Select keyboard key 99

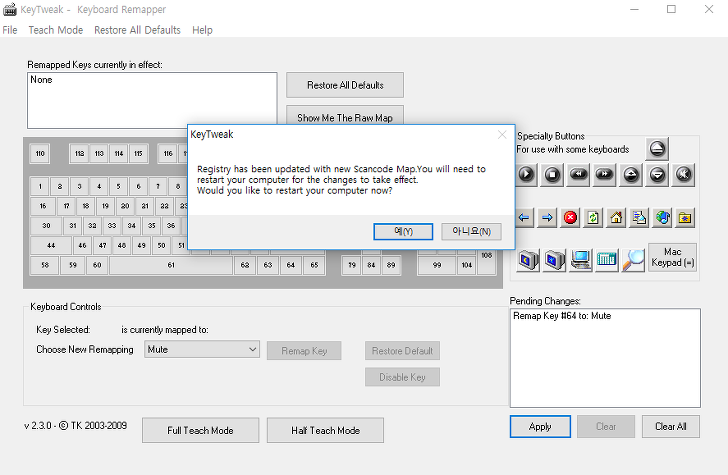coord(437,265)
